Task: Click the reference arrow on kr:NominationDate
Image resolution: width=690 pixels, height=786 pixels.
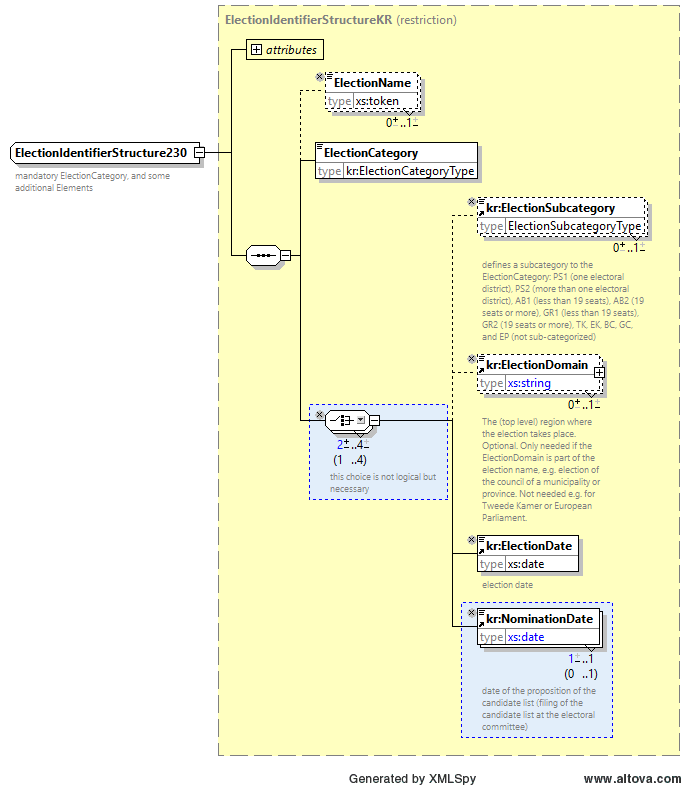Action: (482, 623)
